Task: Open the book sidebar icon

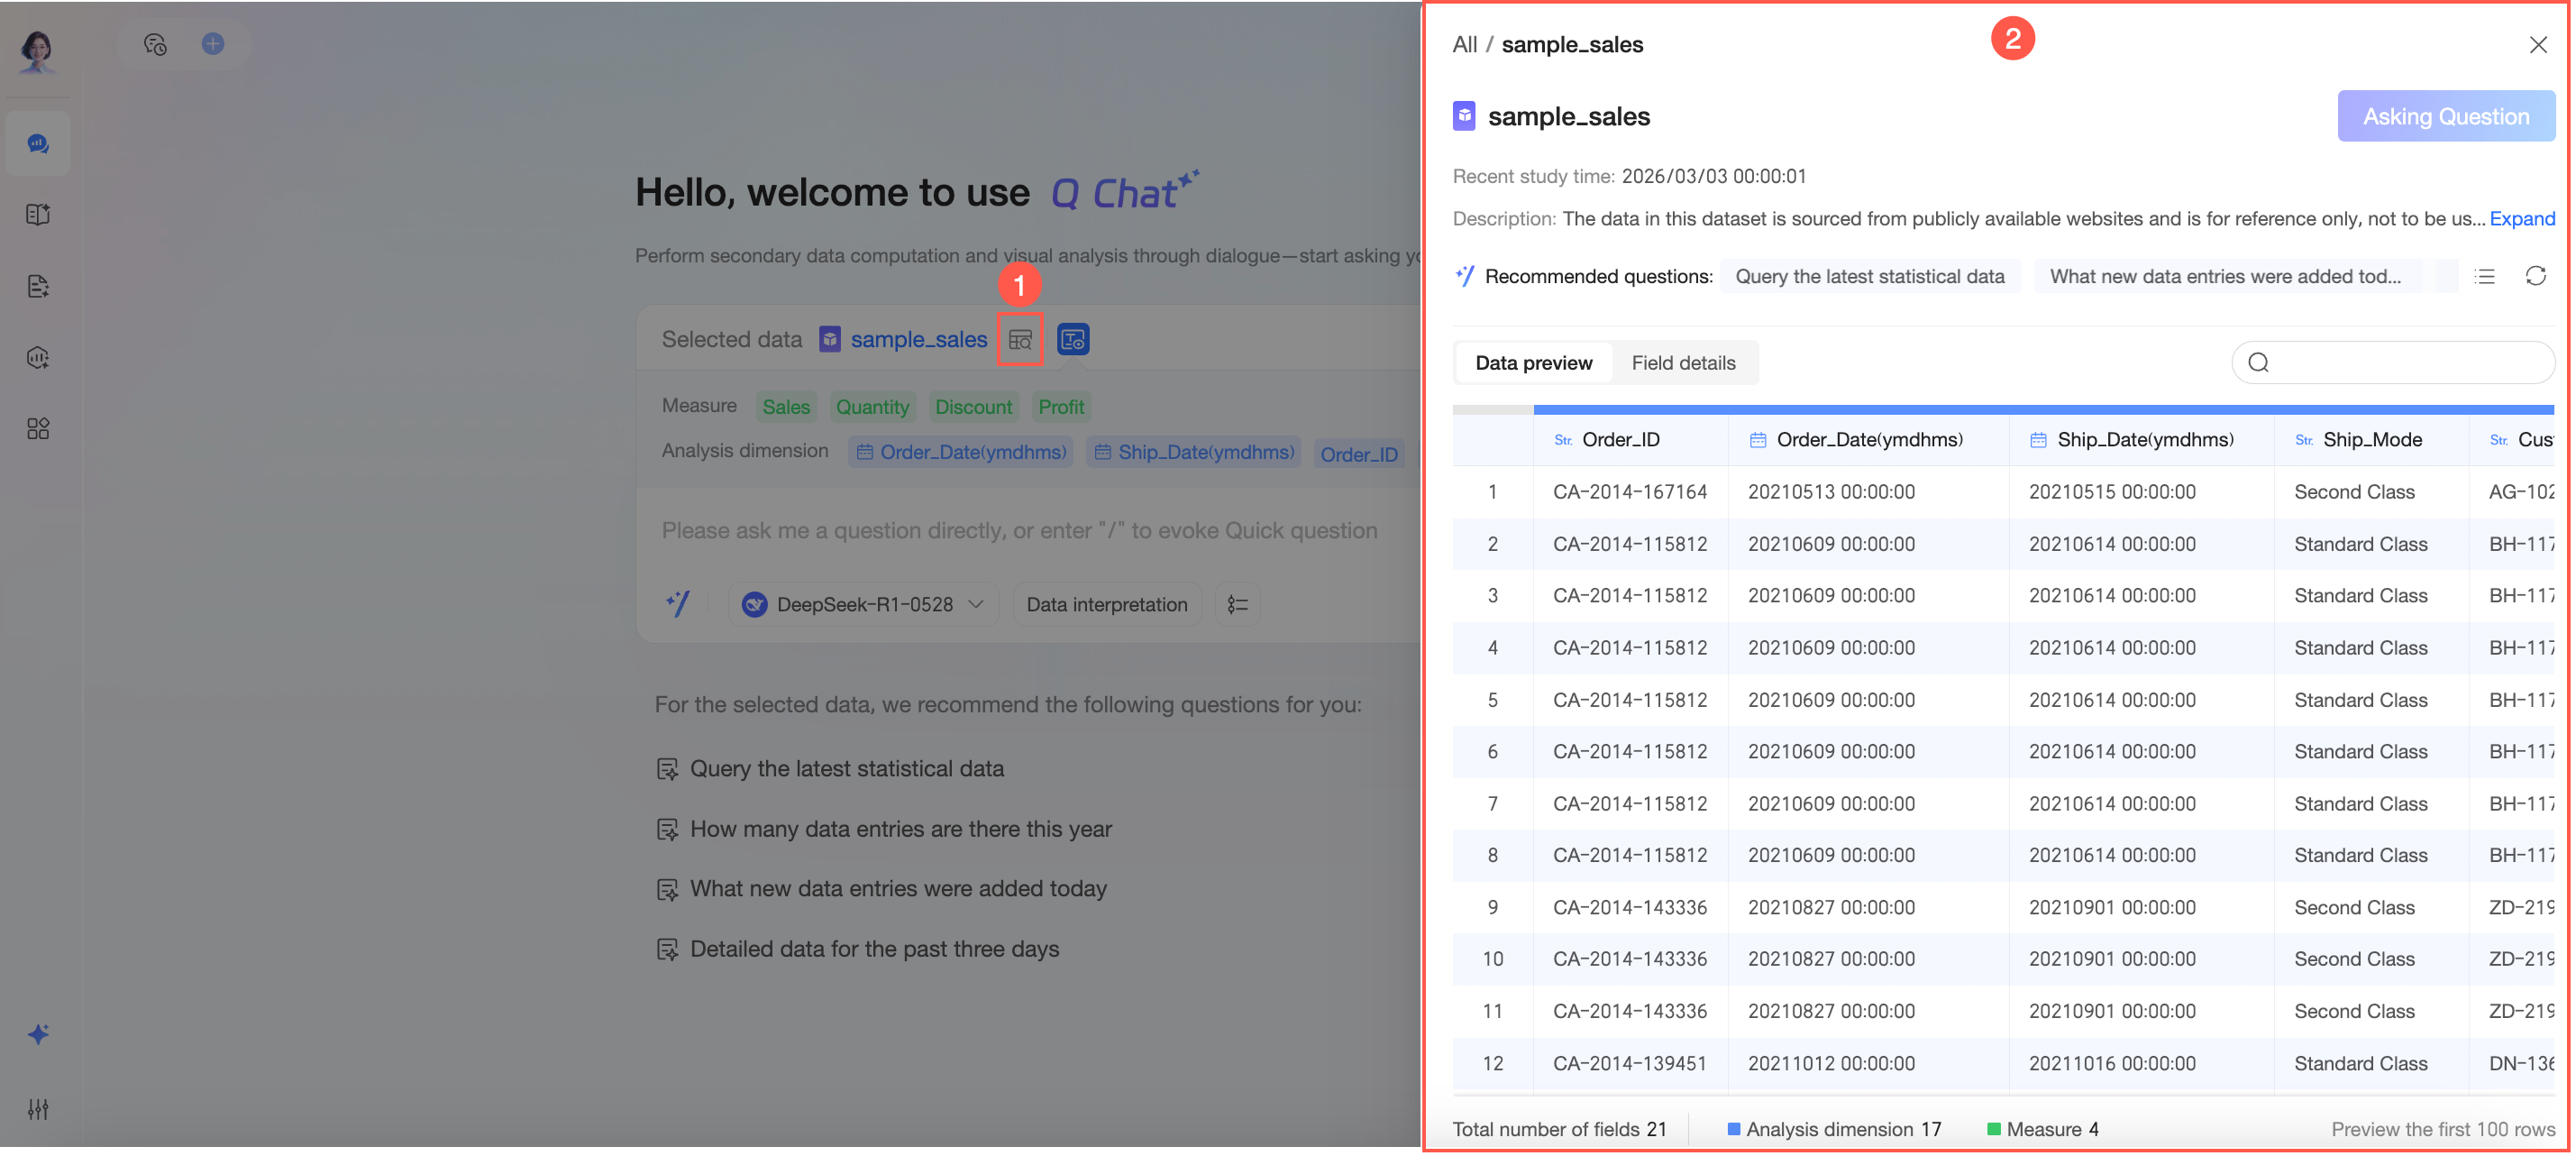Action: (38, 214)
